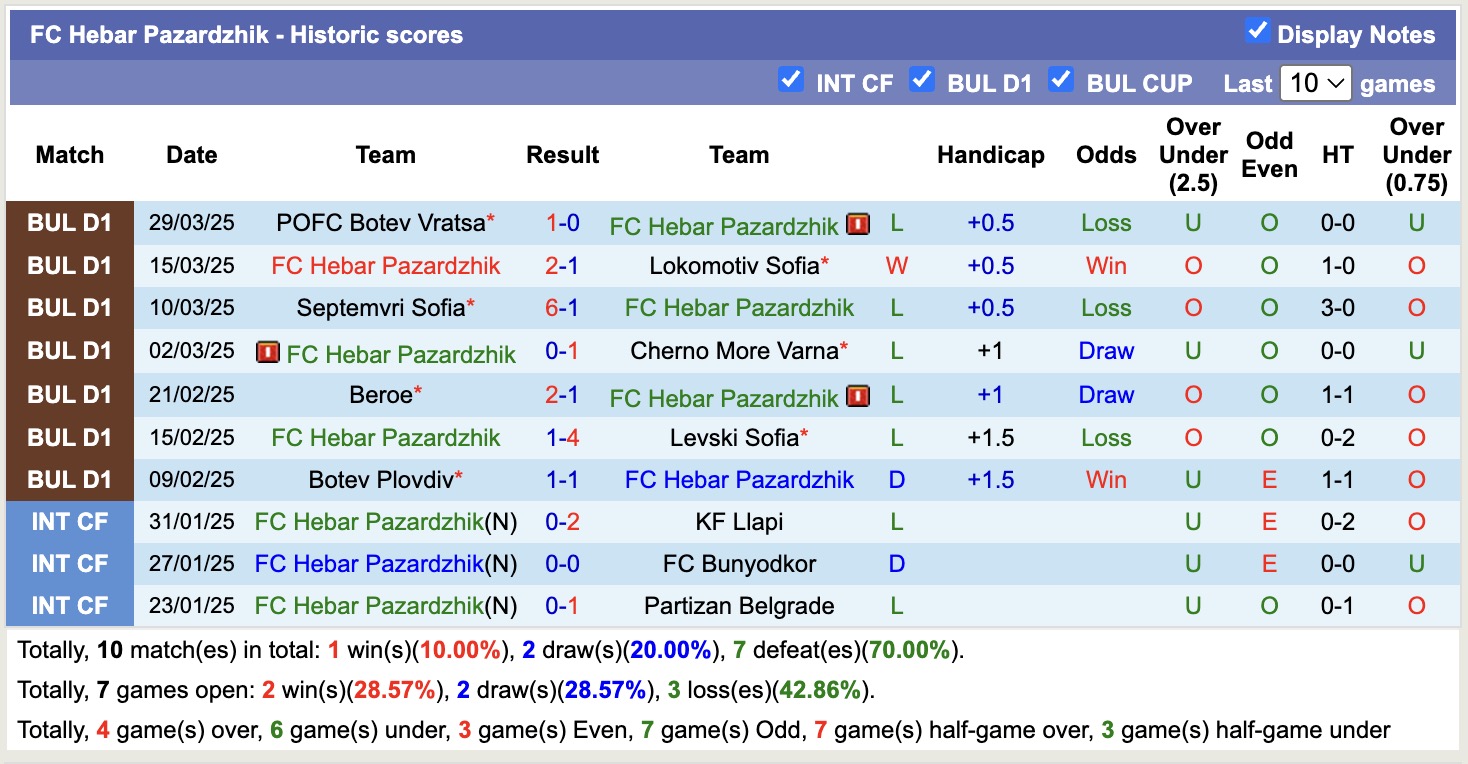Click red card icon in Botev Vratsa row
This screenshot has height=764, width=1468.
(x=858, y=224)
